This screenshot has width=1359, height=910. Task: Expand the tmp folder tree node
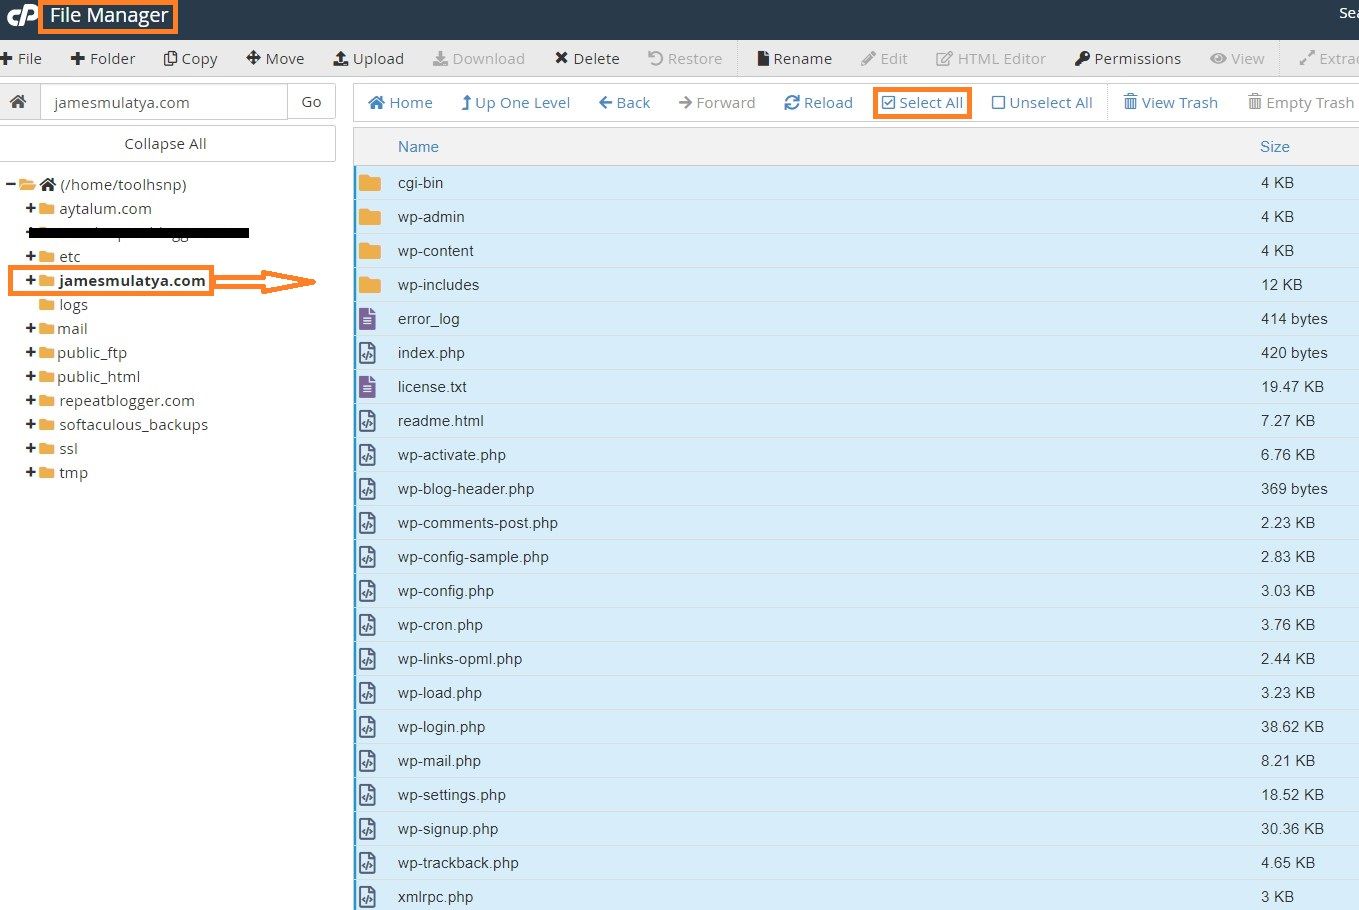point(31,472)
